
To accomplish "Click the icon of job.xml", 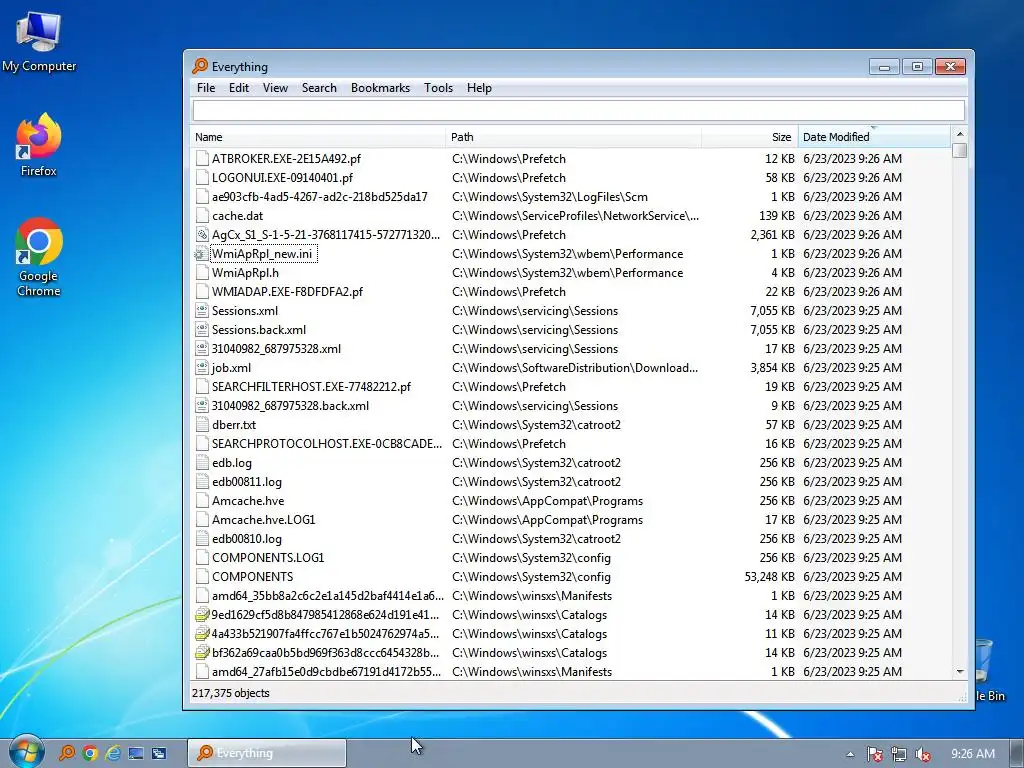I will tap(202, 368).
